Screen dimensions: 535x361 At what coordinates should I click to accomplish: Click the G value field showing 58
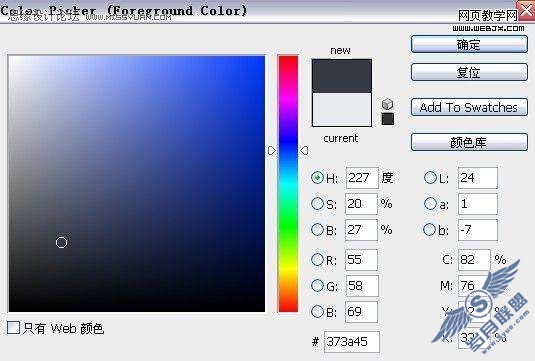pyautogui.click(x=362, y=286)
